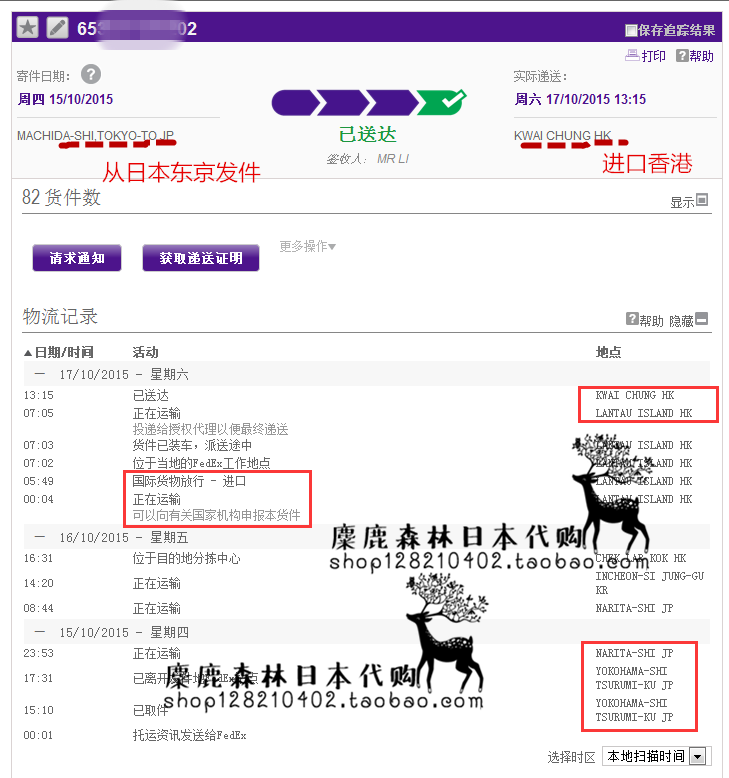Click question mark beside 寄件日期
Viewport: 729px width, 778px height.
pyautogui.click(x=91, y=74)
